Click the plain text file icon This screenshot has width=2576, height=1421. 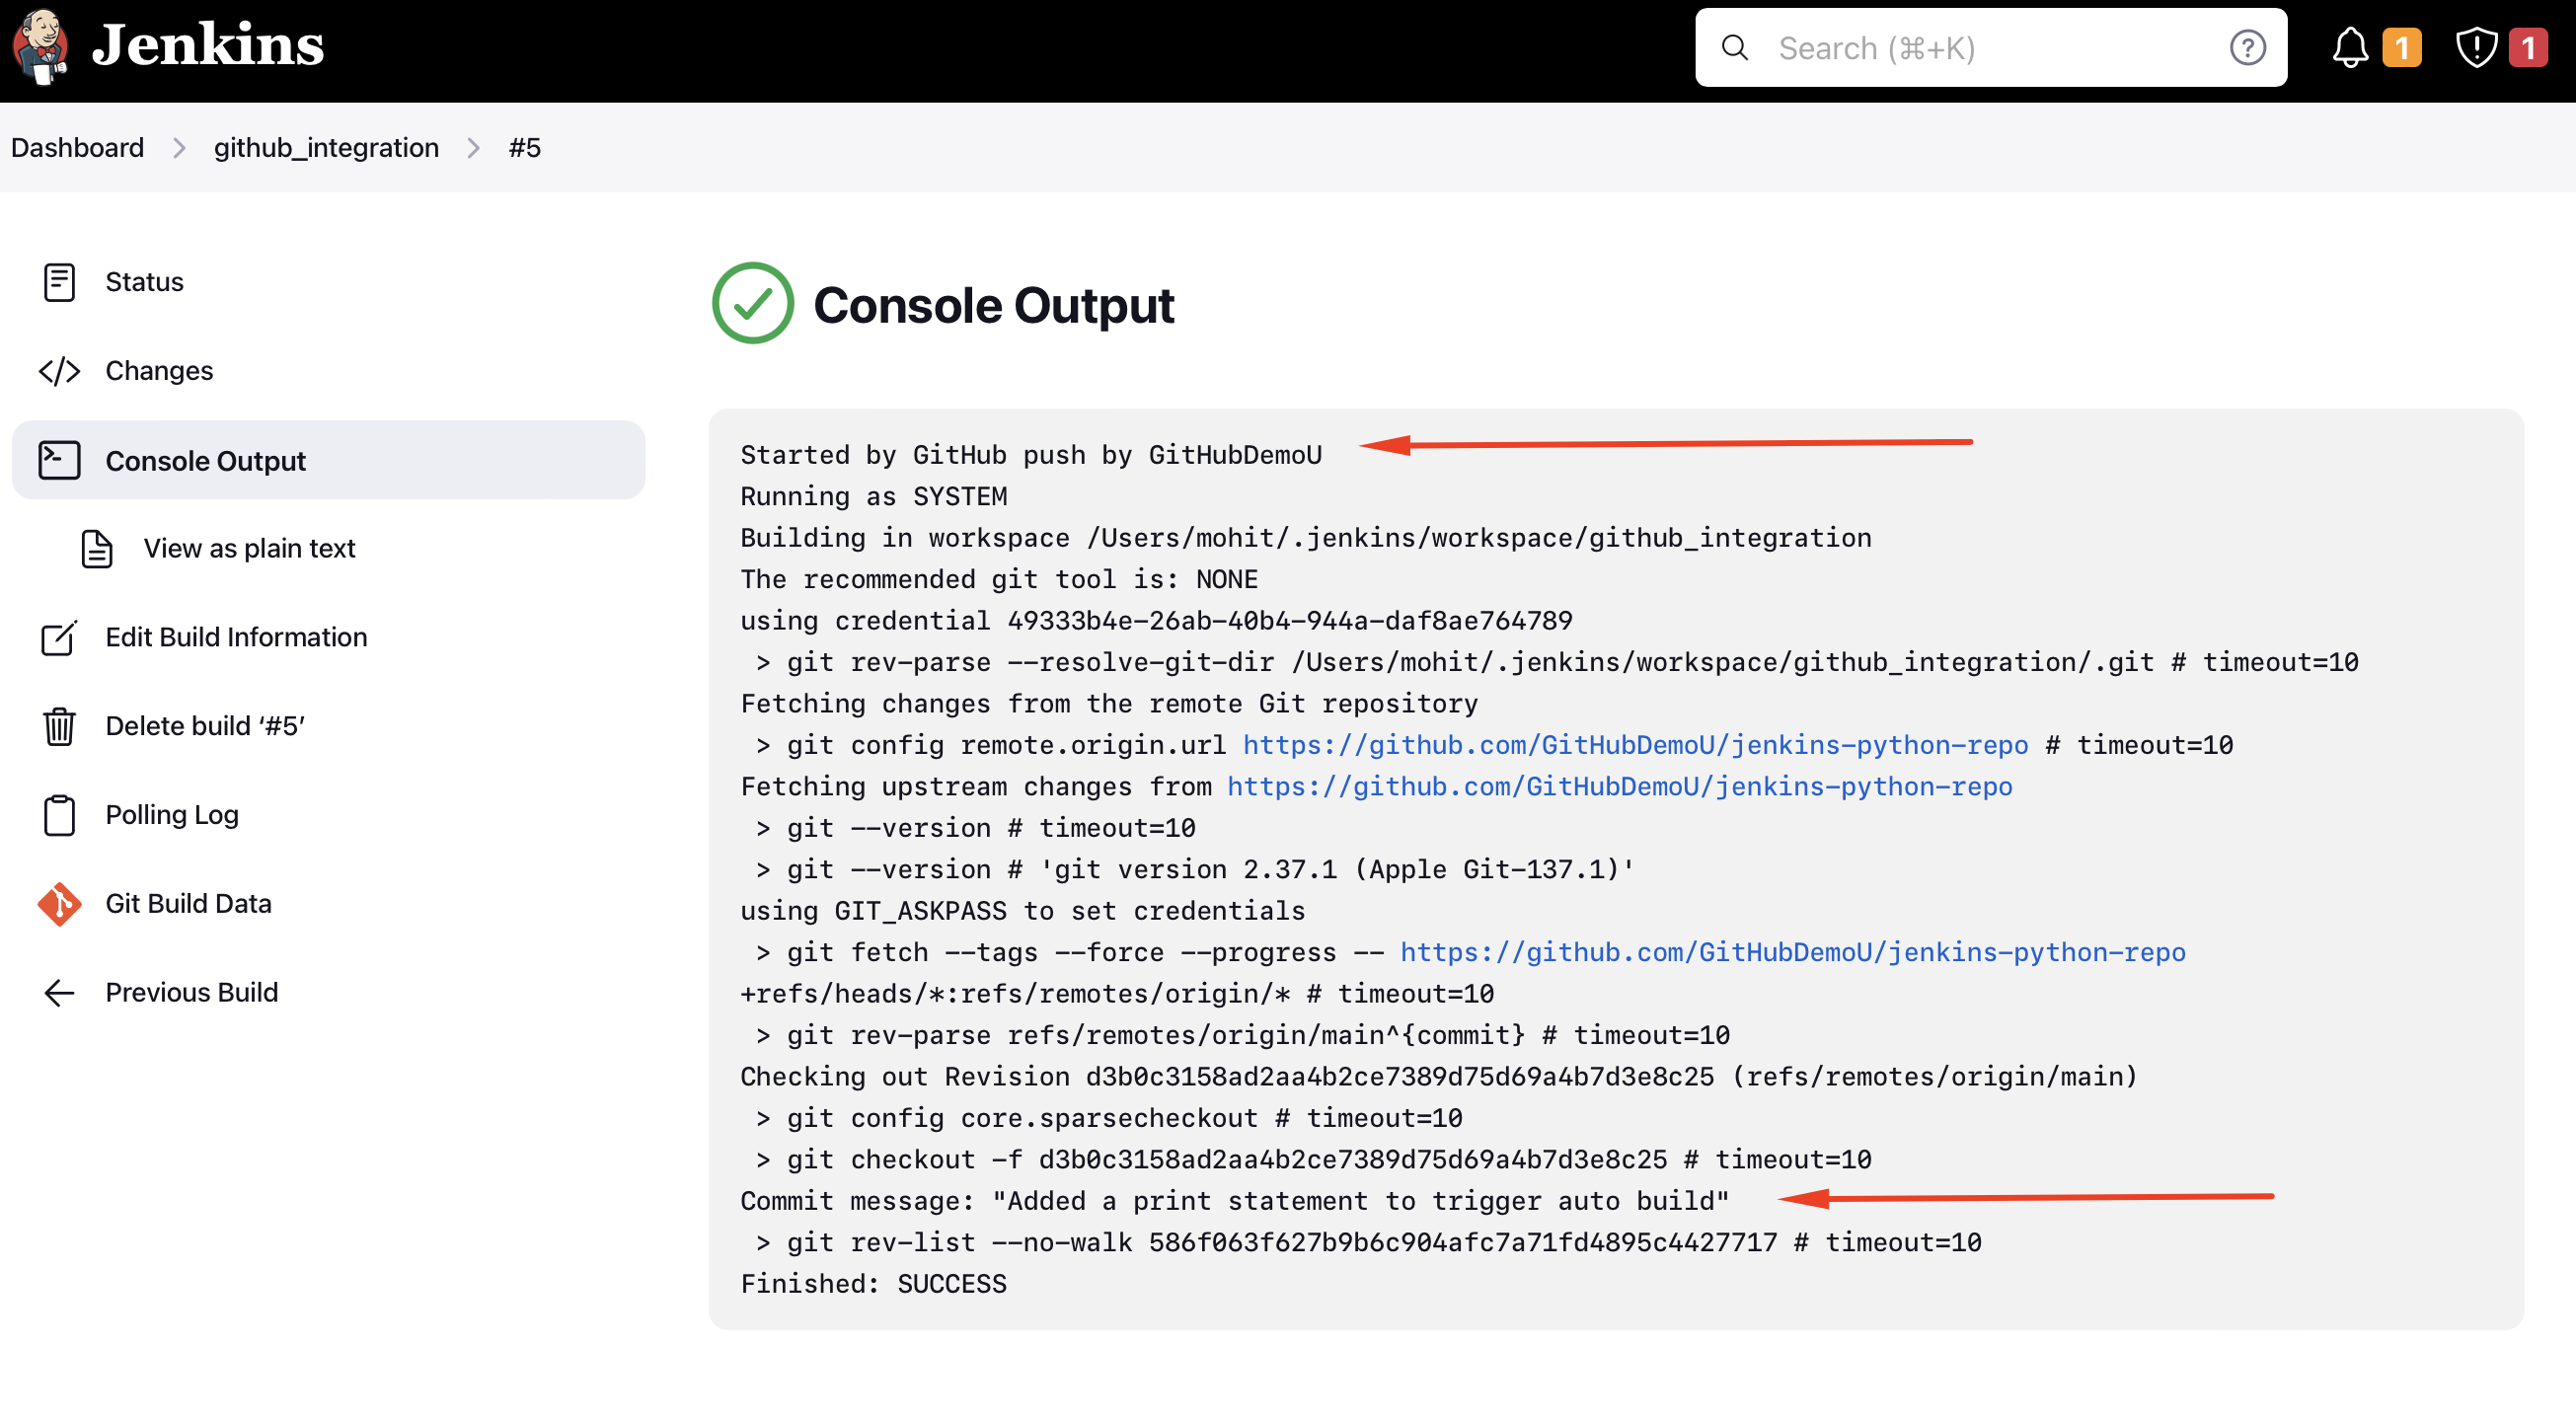pos(97,549)
